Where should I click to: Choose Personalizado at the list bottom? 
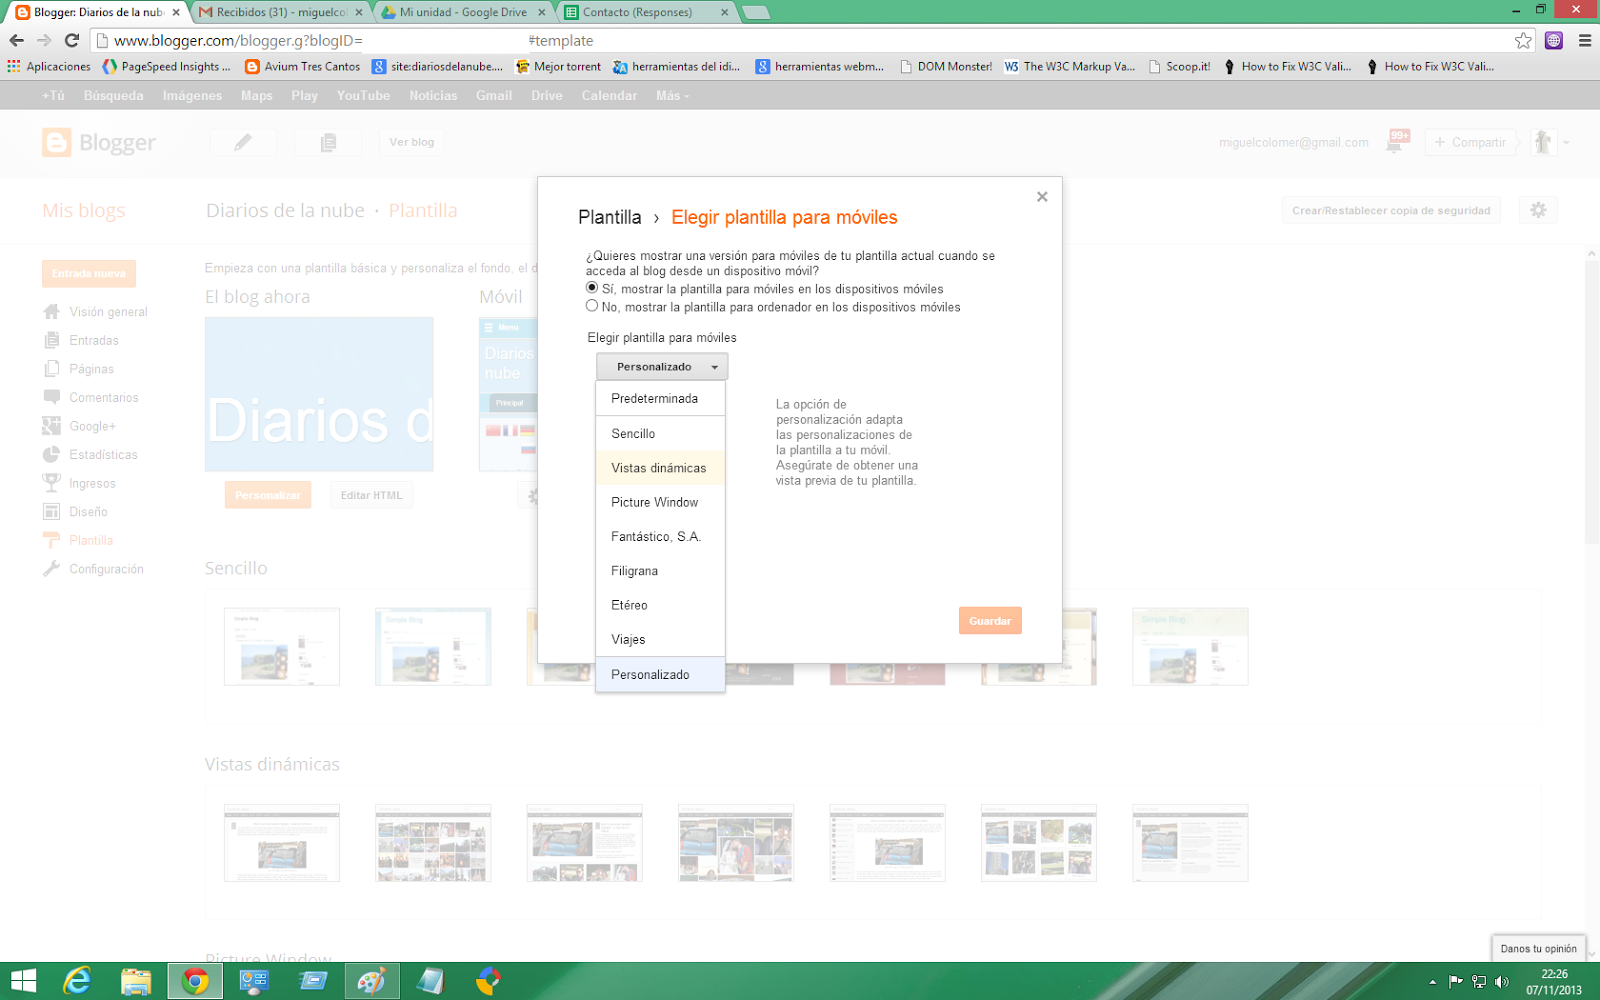coord(660,674)
